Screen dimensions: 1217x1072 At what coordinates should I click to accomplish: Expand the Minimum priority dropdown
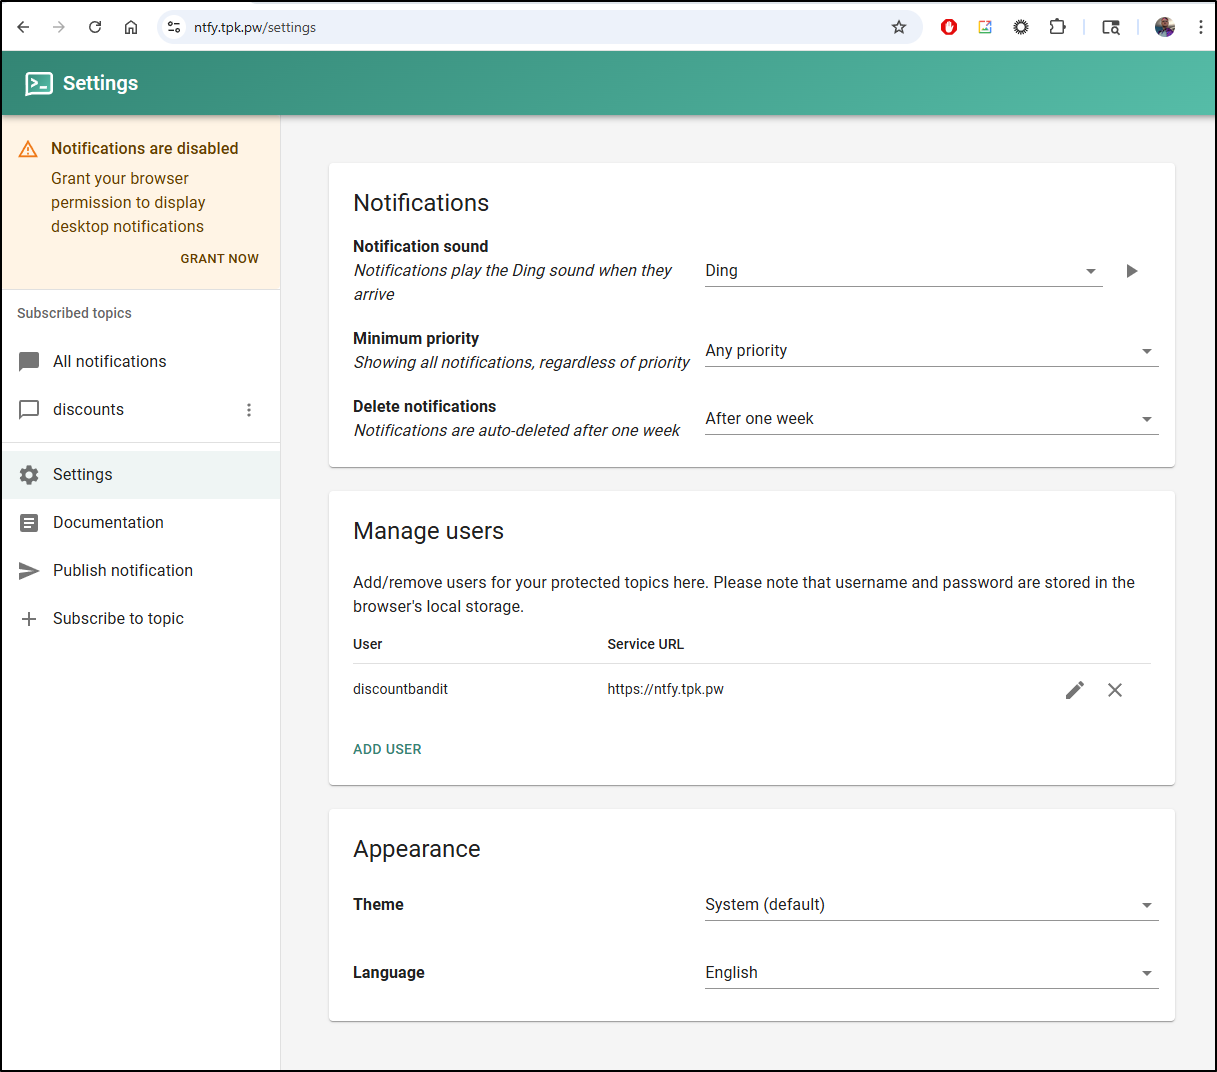pyautogui.click(x=930, y=351)
